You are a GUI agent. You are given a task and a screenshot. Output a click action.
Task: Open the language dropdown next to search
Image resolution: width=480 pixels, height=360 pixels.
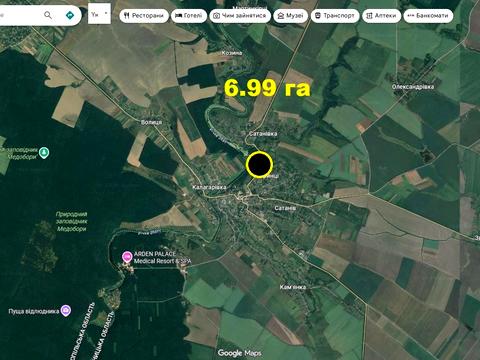(99, 14)
